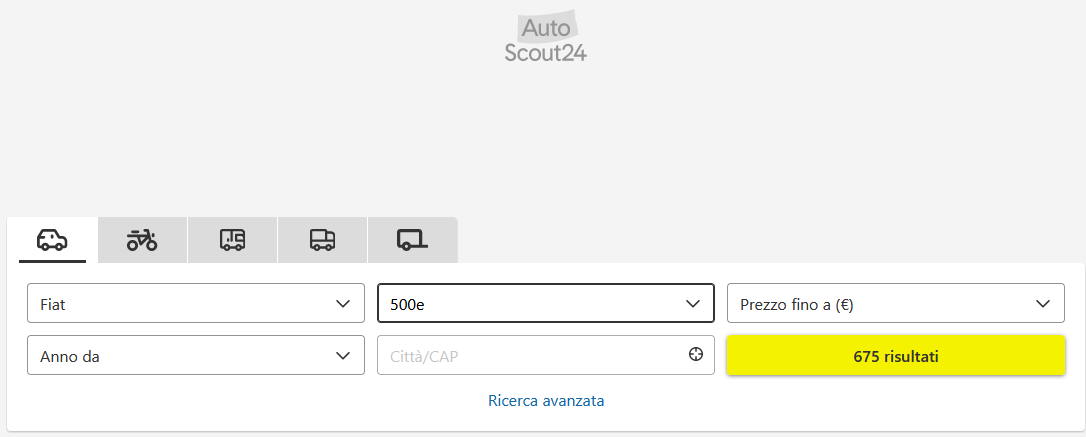Expand the Anno da chevron arrow
This screenshot has height=437, width=1086.
click(343, 355)
